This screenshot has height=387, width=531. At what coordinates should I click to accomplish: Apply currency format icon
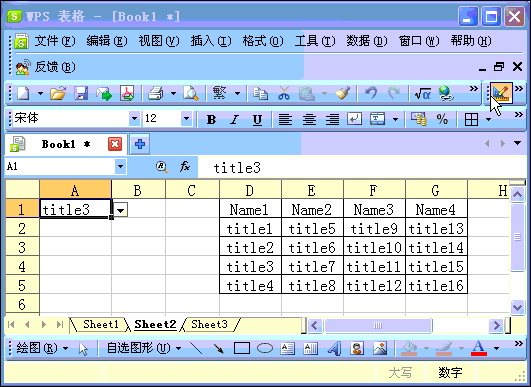coord(419,119)
